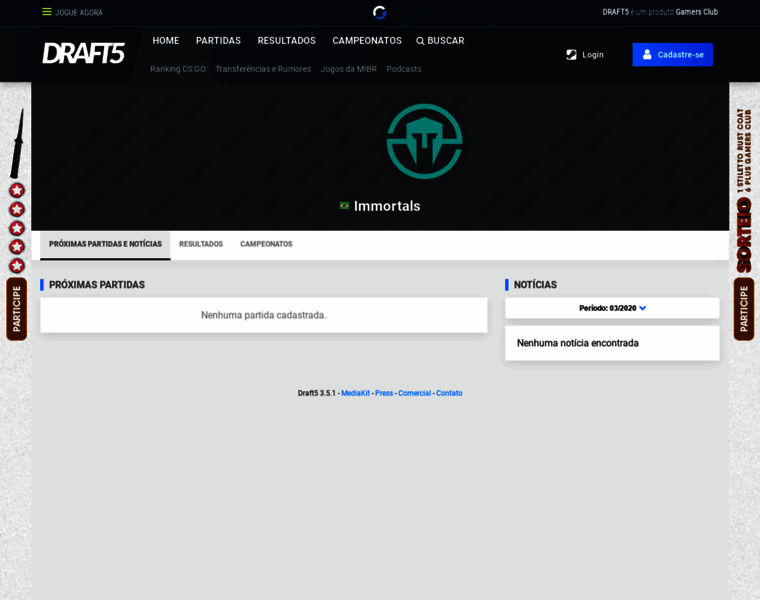Switch to the Campeonatos tab
Screen dimensions: 760x600
click(266, 244)
